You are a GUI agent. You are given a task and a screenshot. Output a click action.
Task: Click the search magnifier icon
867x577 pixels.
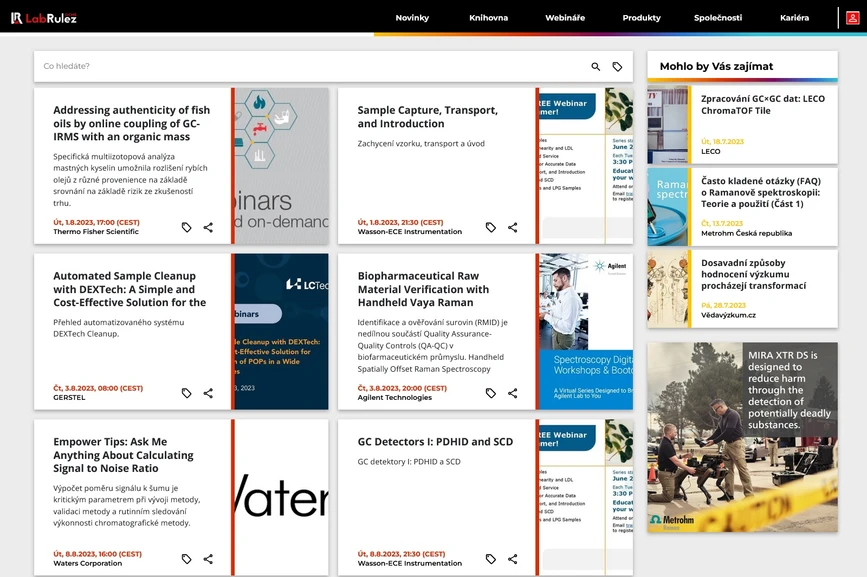pyautogui.click(x=596, y=66)
